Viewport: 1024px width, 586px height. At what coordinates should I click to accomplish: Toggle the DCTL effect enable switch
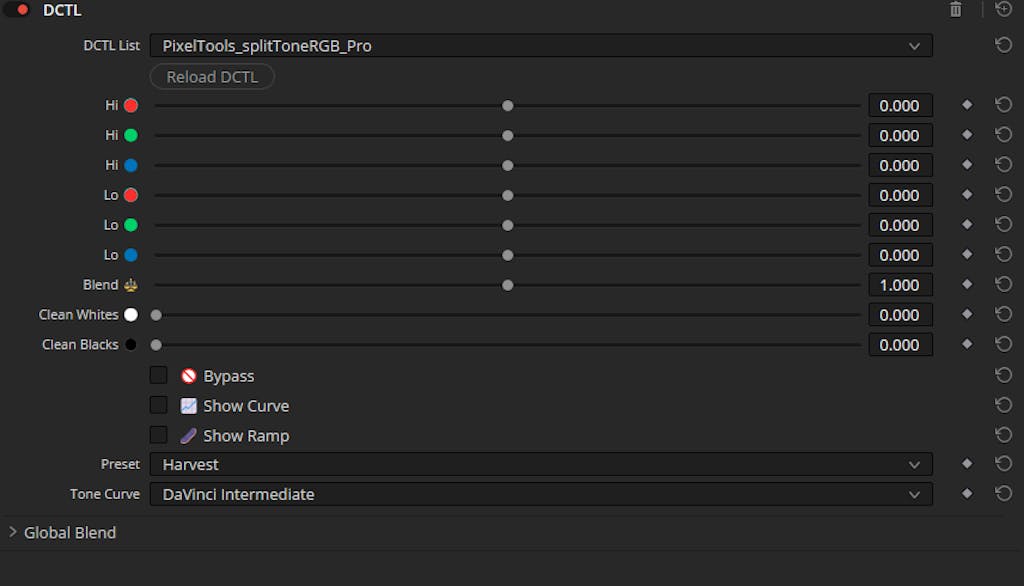(x=17, y=10)
